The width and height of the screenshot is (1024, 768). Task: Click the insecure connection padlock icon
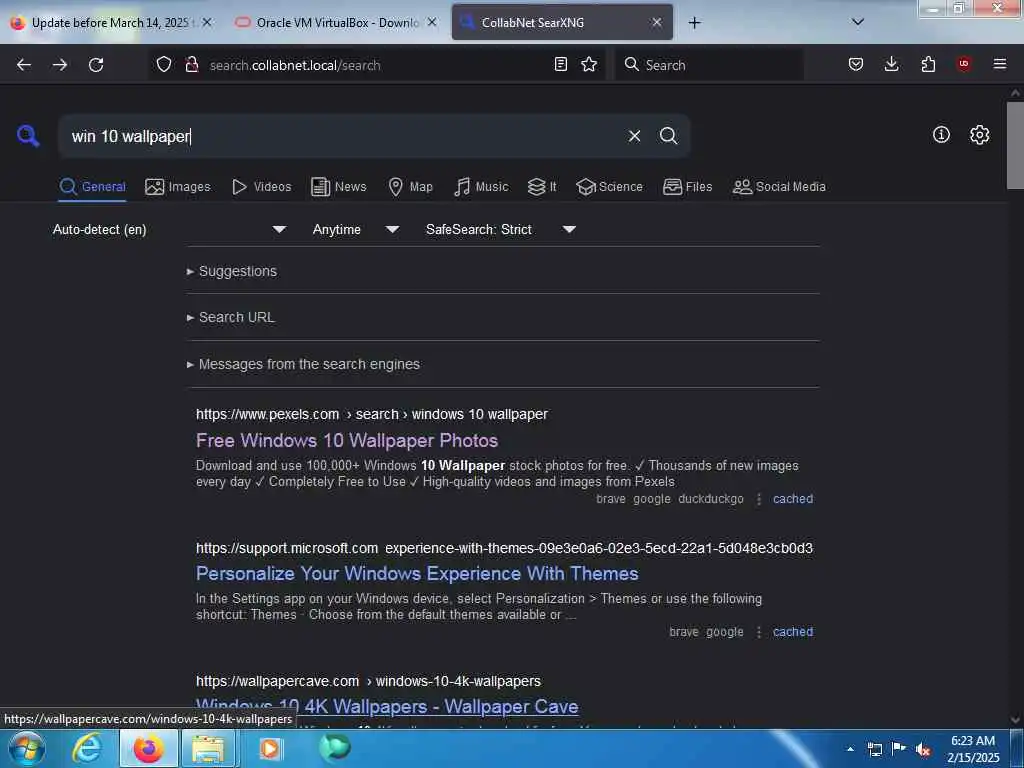coord(192,65)
